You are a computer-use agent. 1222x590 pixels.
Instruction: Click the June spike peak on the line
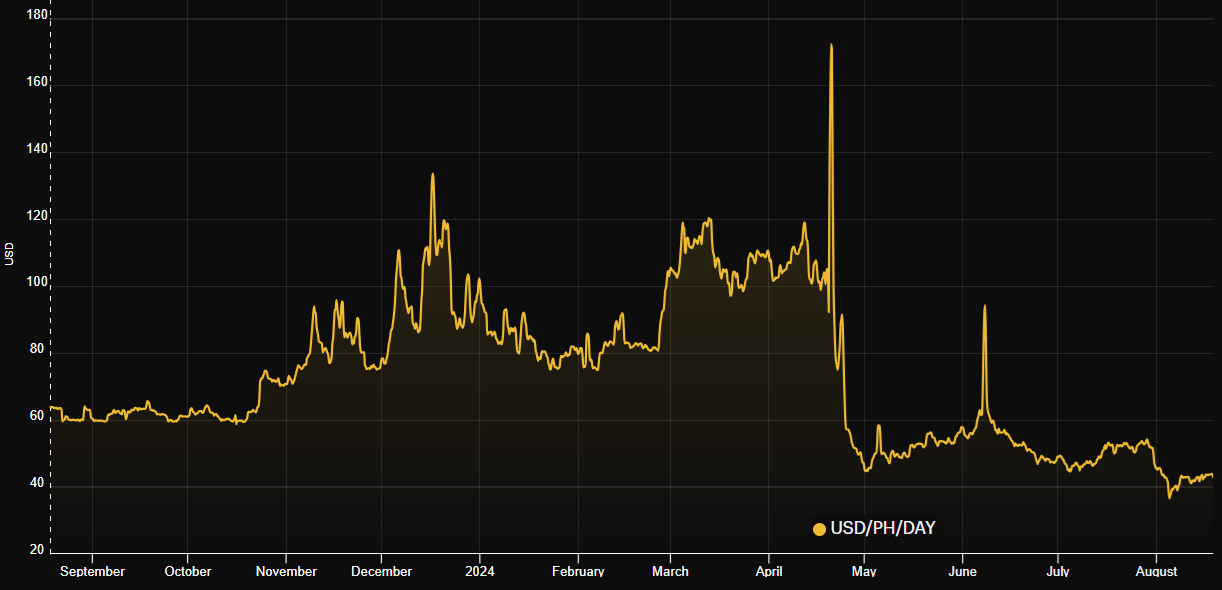click(x=985, y=306)
